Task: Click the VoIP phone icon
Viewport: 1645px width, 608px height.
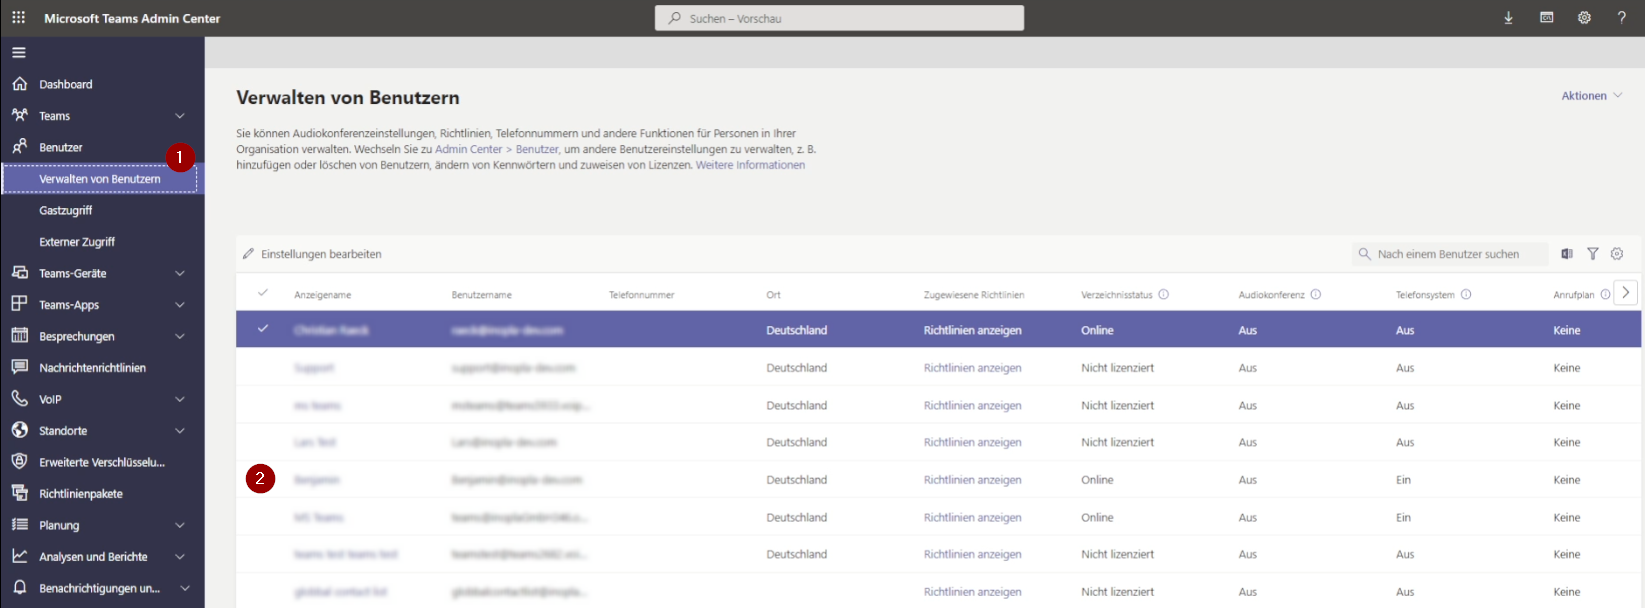Action: point(20,399)
